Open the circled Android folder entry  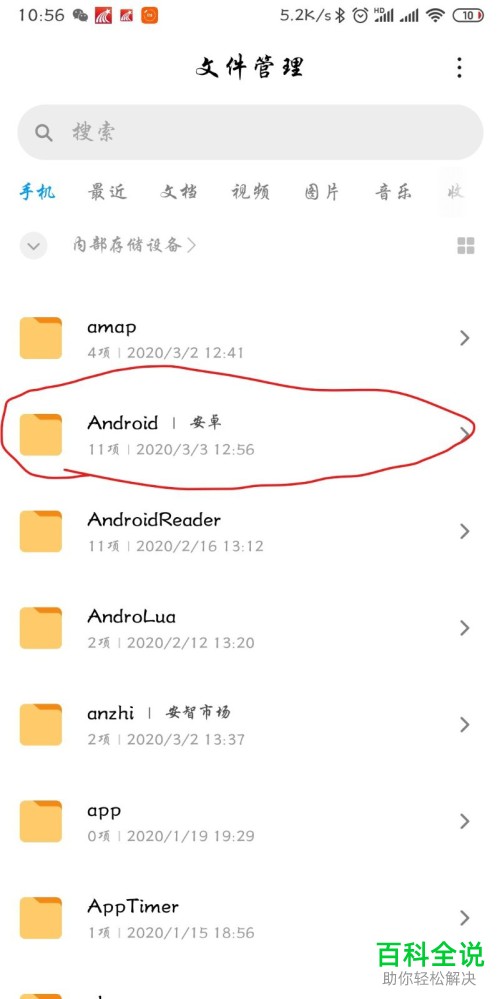pos(250,435)
